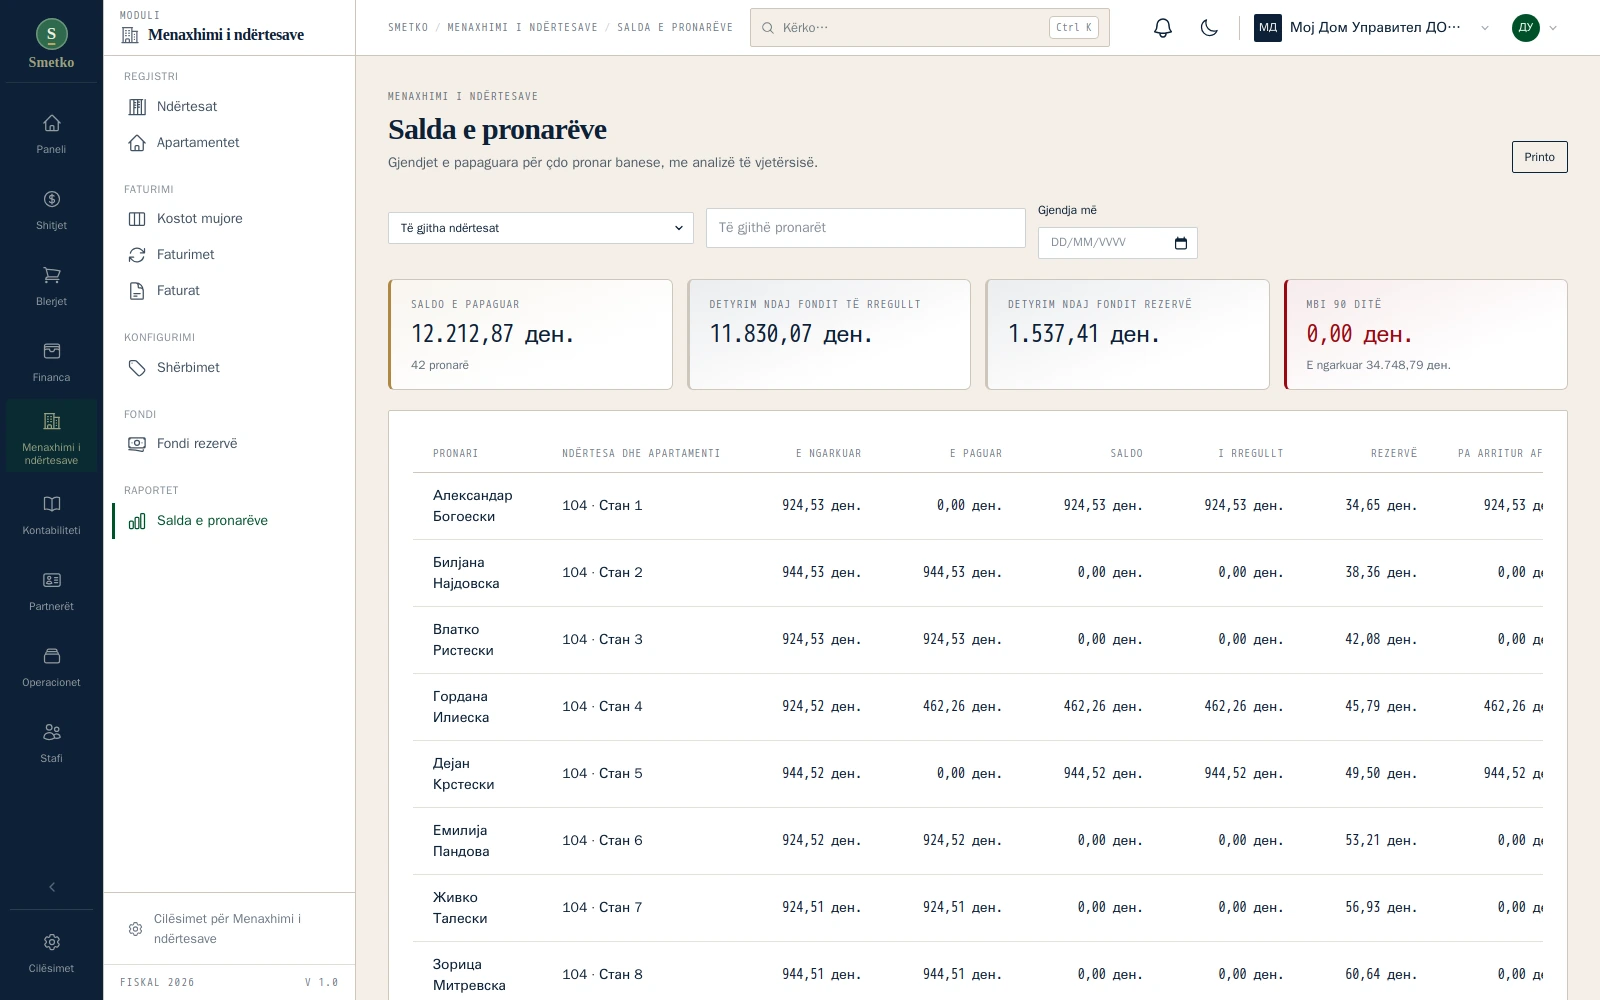
Task: Open the Partnerët section
Action: (x=51, y=591)
